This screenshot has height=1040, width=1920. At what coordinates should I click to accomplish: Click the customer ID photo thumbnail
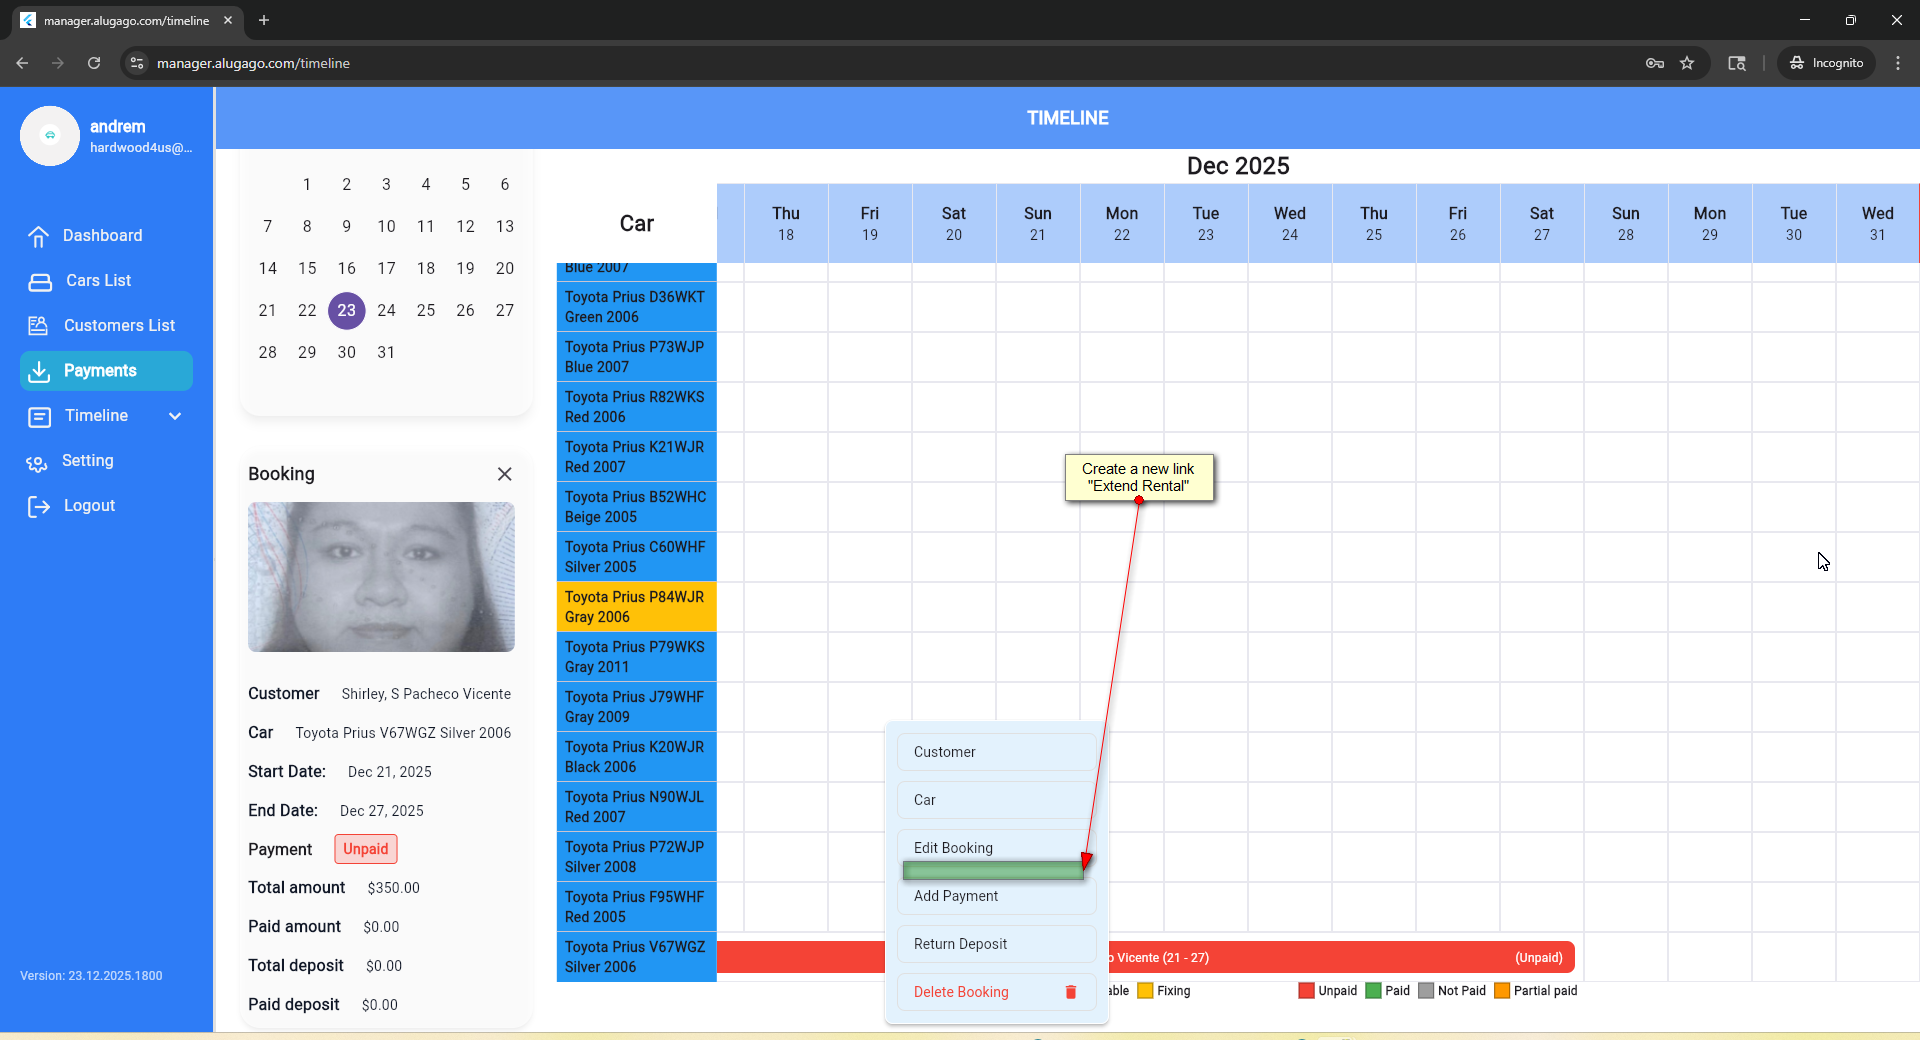(381, 577)
